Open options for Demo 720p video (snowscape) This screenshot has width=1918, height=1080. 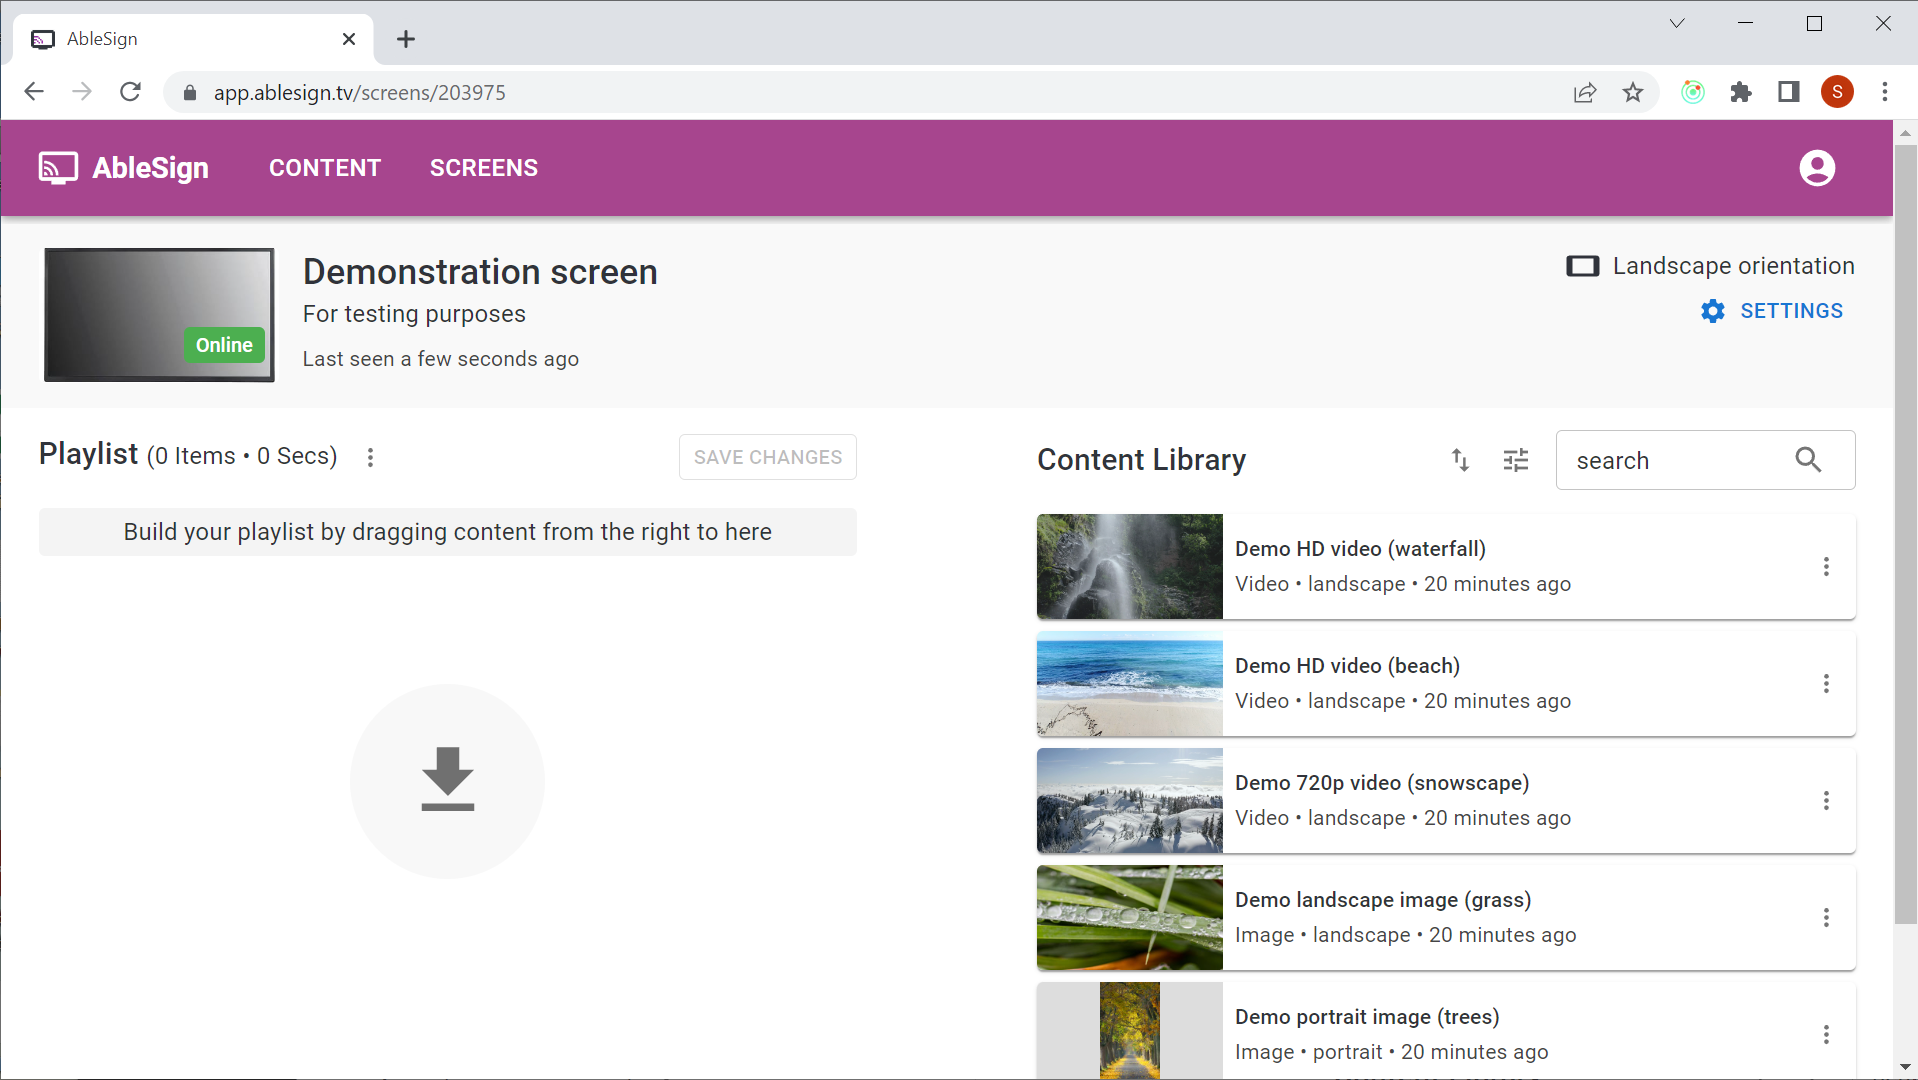1827,800
